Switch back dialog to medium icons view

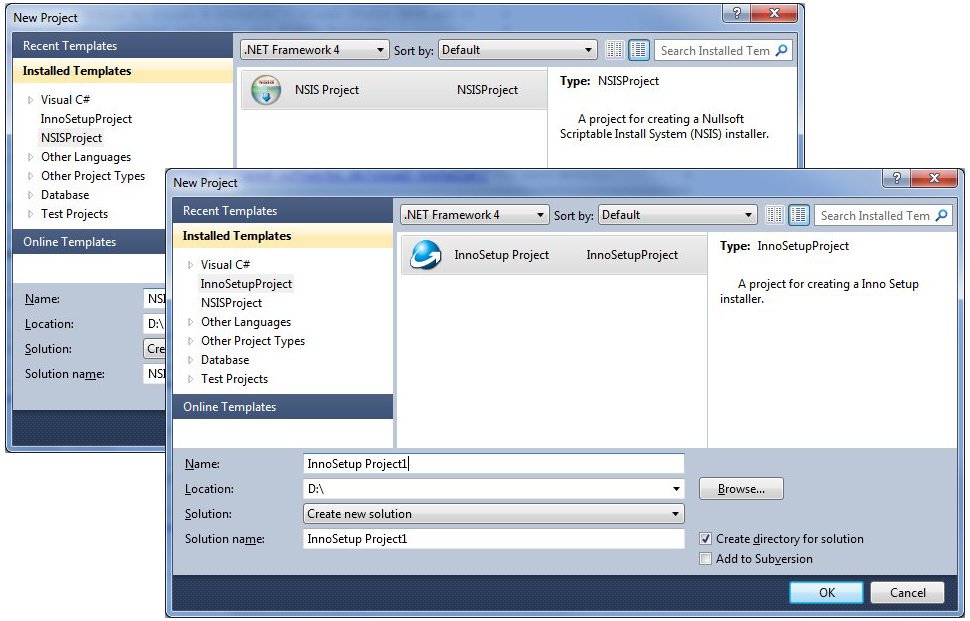[638, 50]
